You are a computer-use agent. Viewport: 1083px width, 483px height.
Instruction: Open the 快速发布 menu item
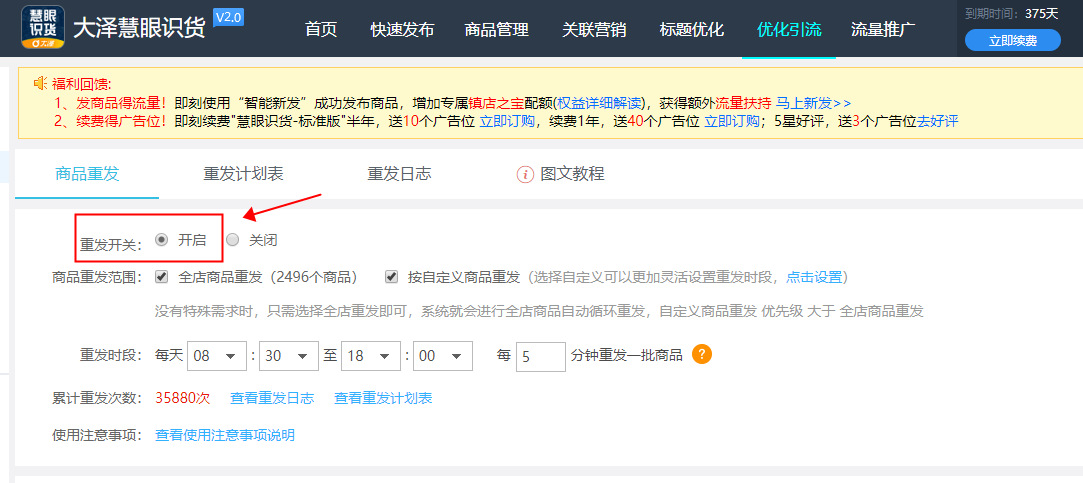pos(402,30)
